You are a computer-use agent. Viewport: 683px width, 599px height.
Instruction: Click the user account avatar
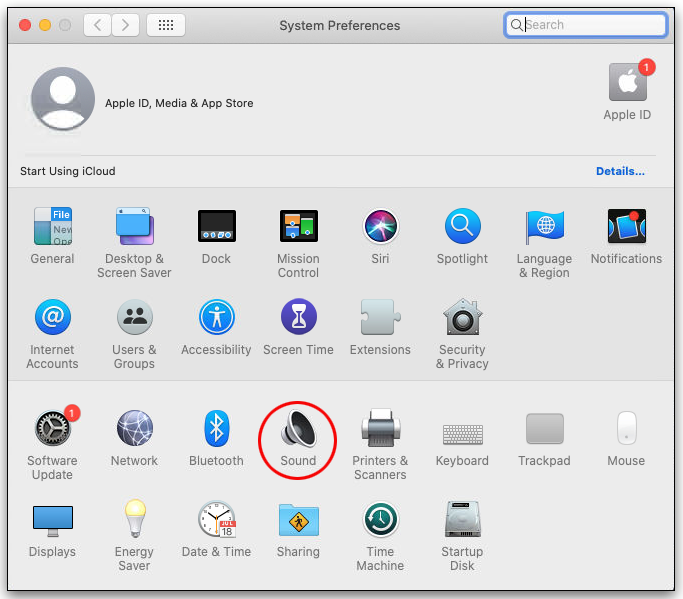63,99
